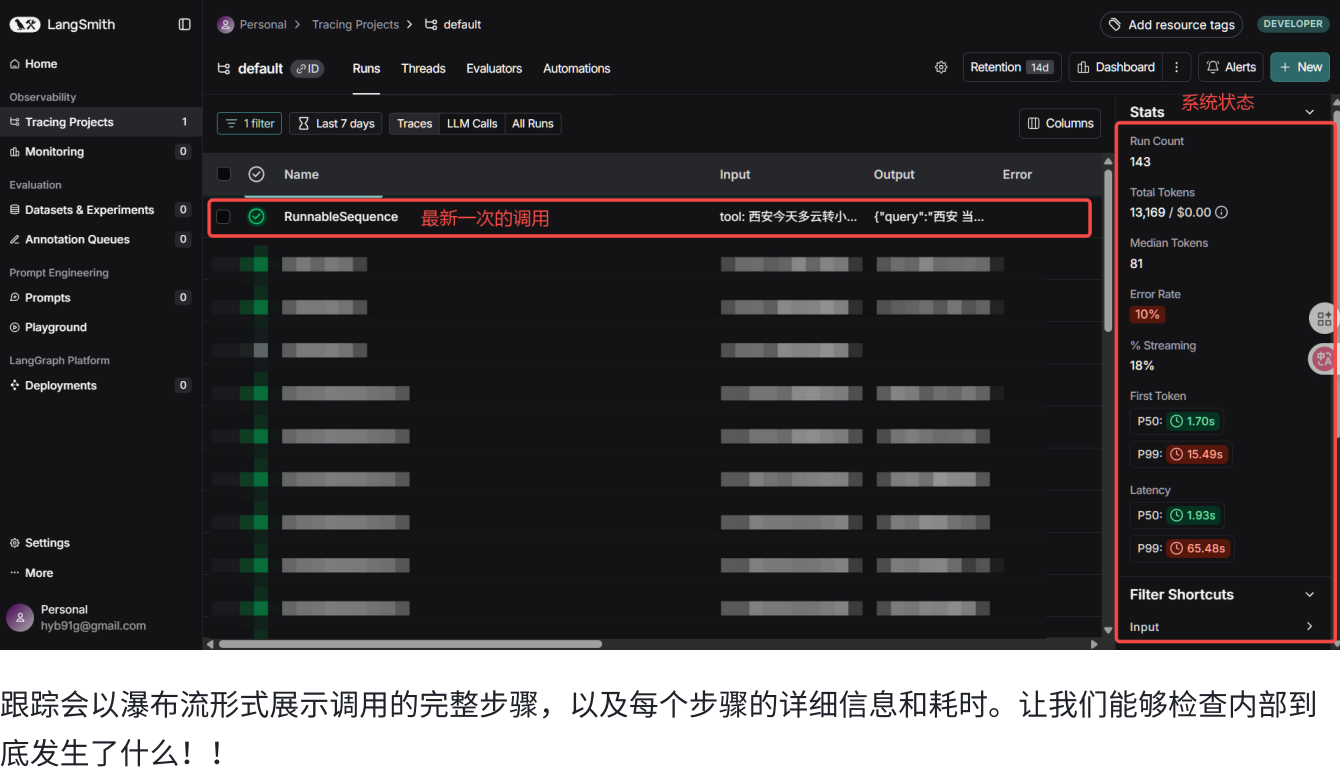The width and height of the screenshot is (1340, 774).
Task: Click the Error column header
Action: point(1017,174)
